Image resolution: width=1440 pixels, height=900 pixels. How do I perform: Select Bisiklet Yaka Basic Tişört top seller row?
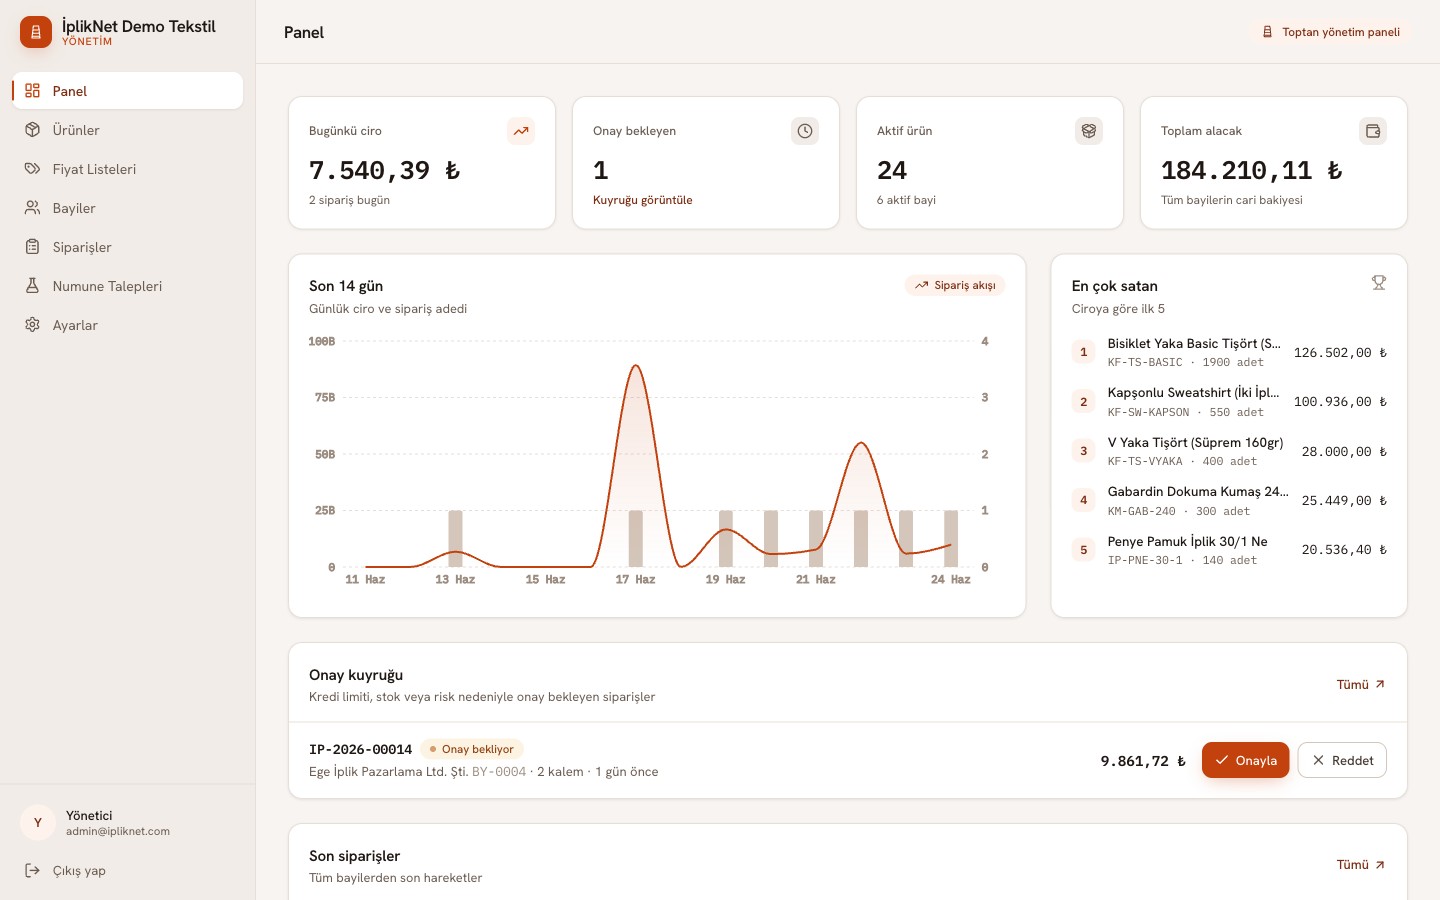point(1229,352)
